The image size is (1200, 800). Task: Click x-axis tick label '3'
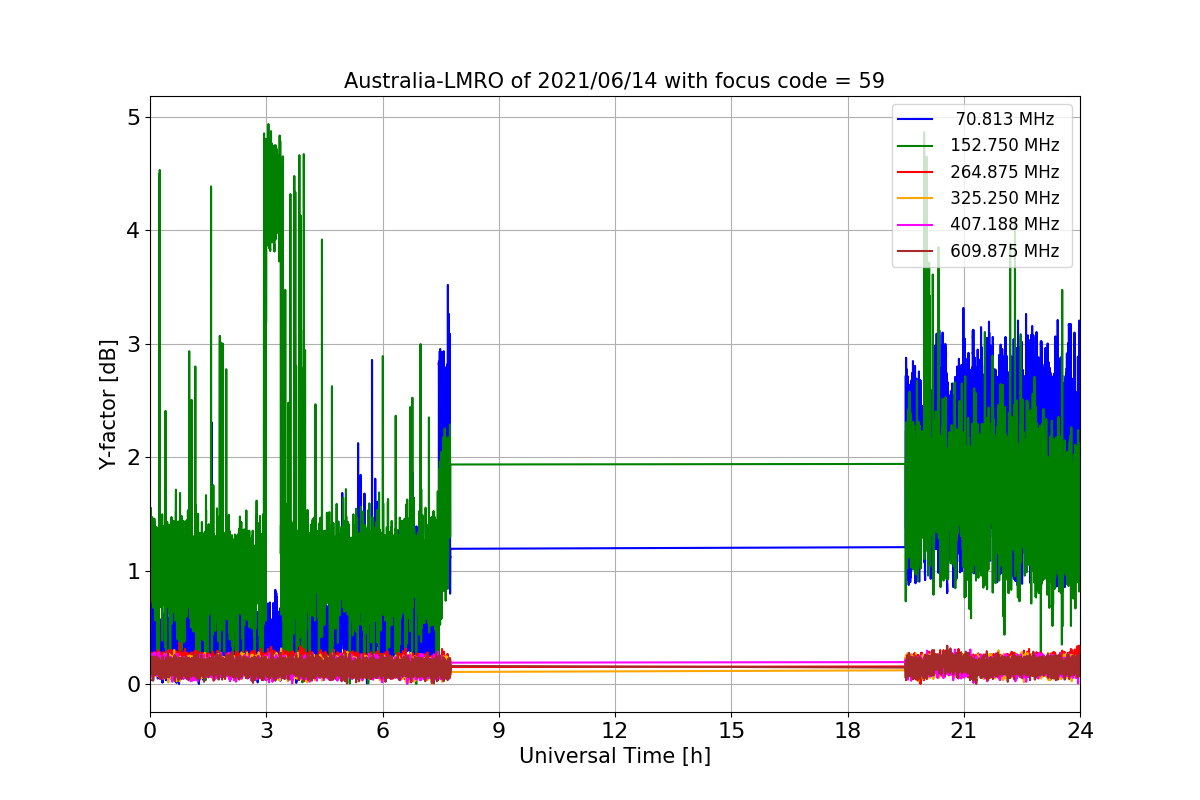[266, 731]
